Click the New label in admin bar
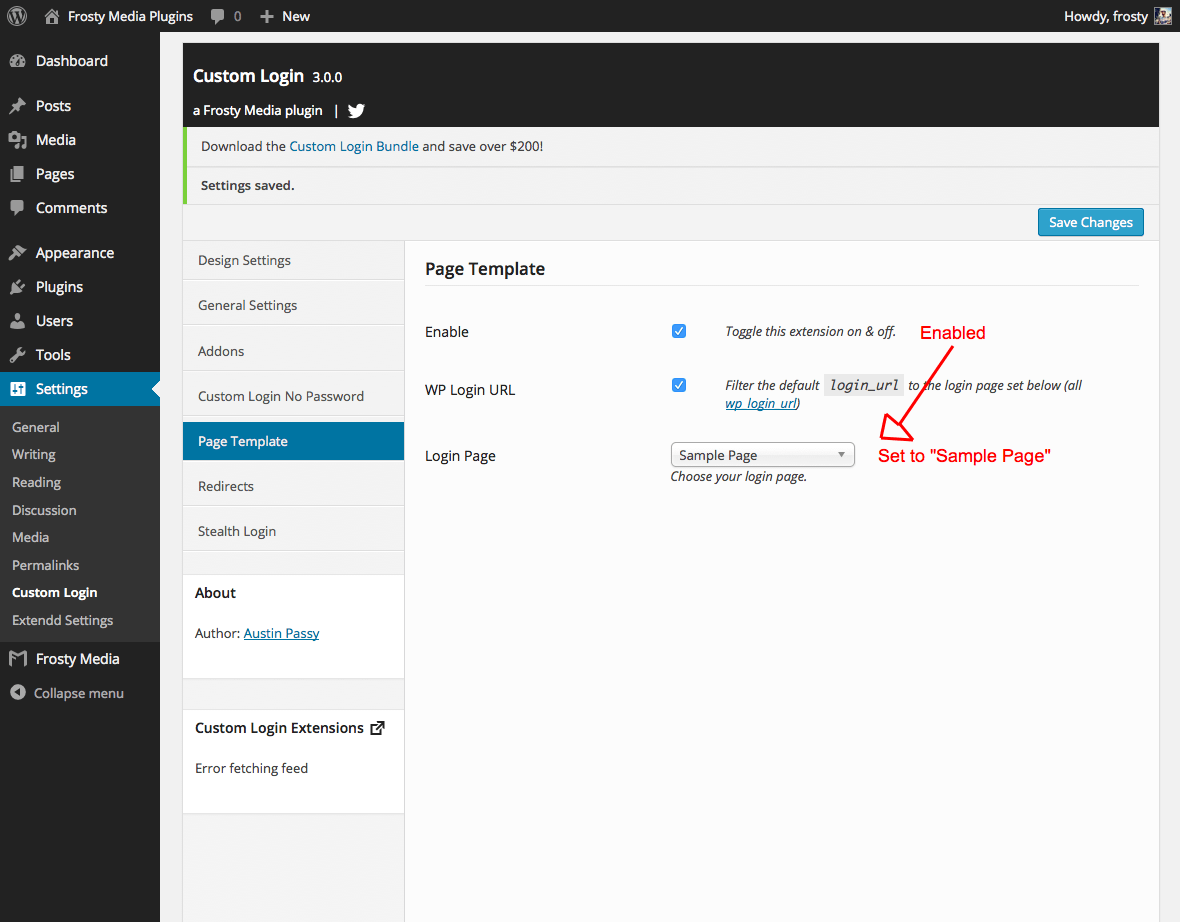Viewport: 1180px width, 922px height. click(x=296, y=17)
